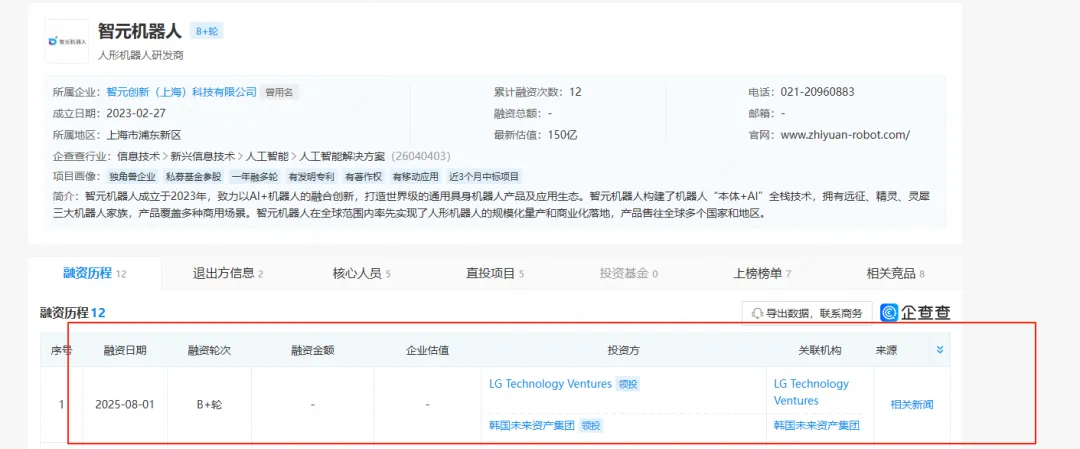This screenshot has width=1080, height=449.
Task: Expand table columns with double-chevron icon
Action: pos(939,350)
